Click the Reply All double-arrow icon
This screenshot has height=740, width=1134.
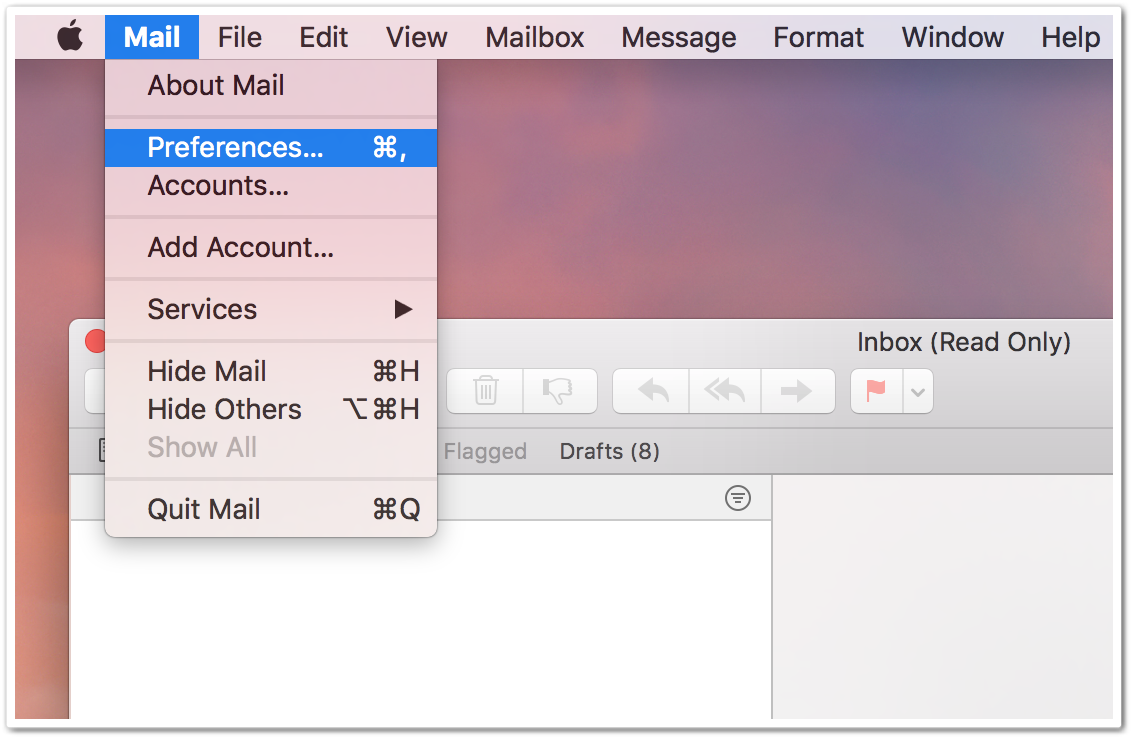(x=725, y=391)
